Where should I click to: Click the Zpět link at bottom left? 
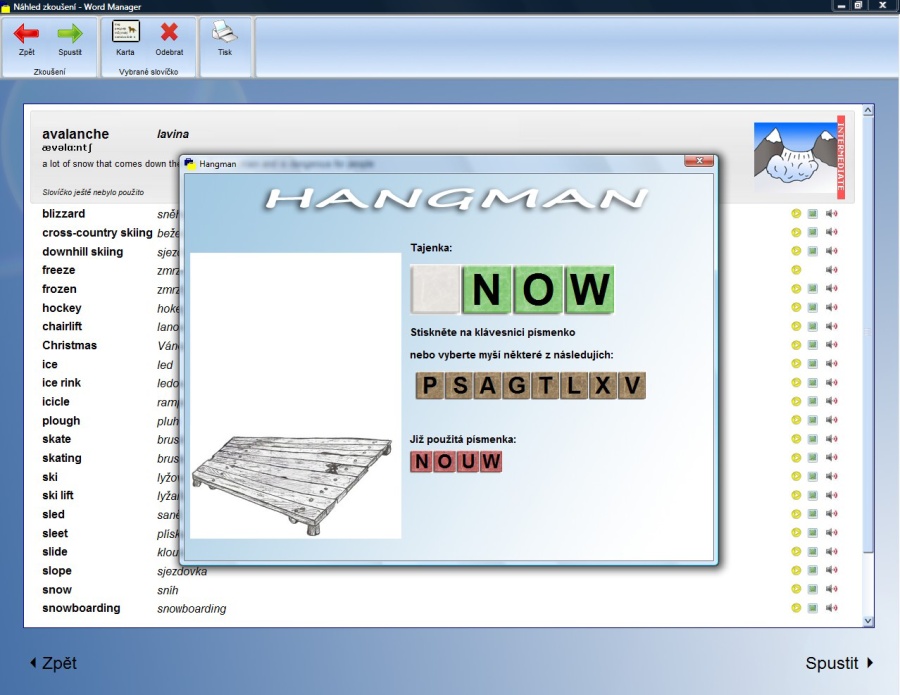[53, 663]
